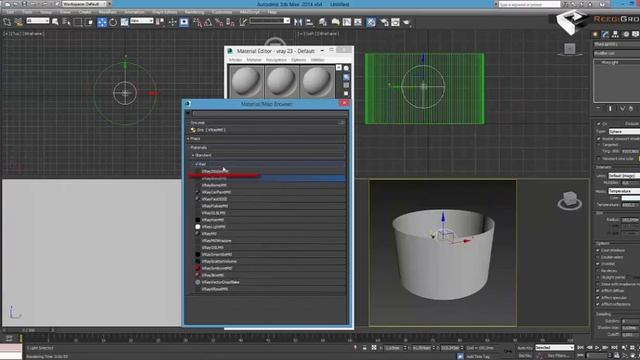Click the light Color swatch
This screenshot has width=640, height=360.
coord(631,198)
